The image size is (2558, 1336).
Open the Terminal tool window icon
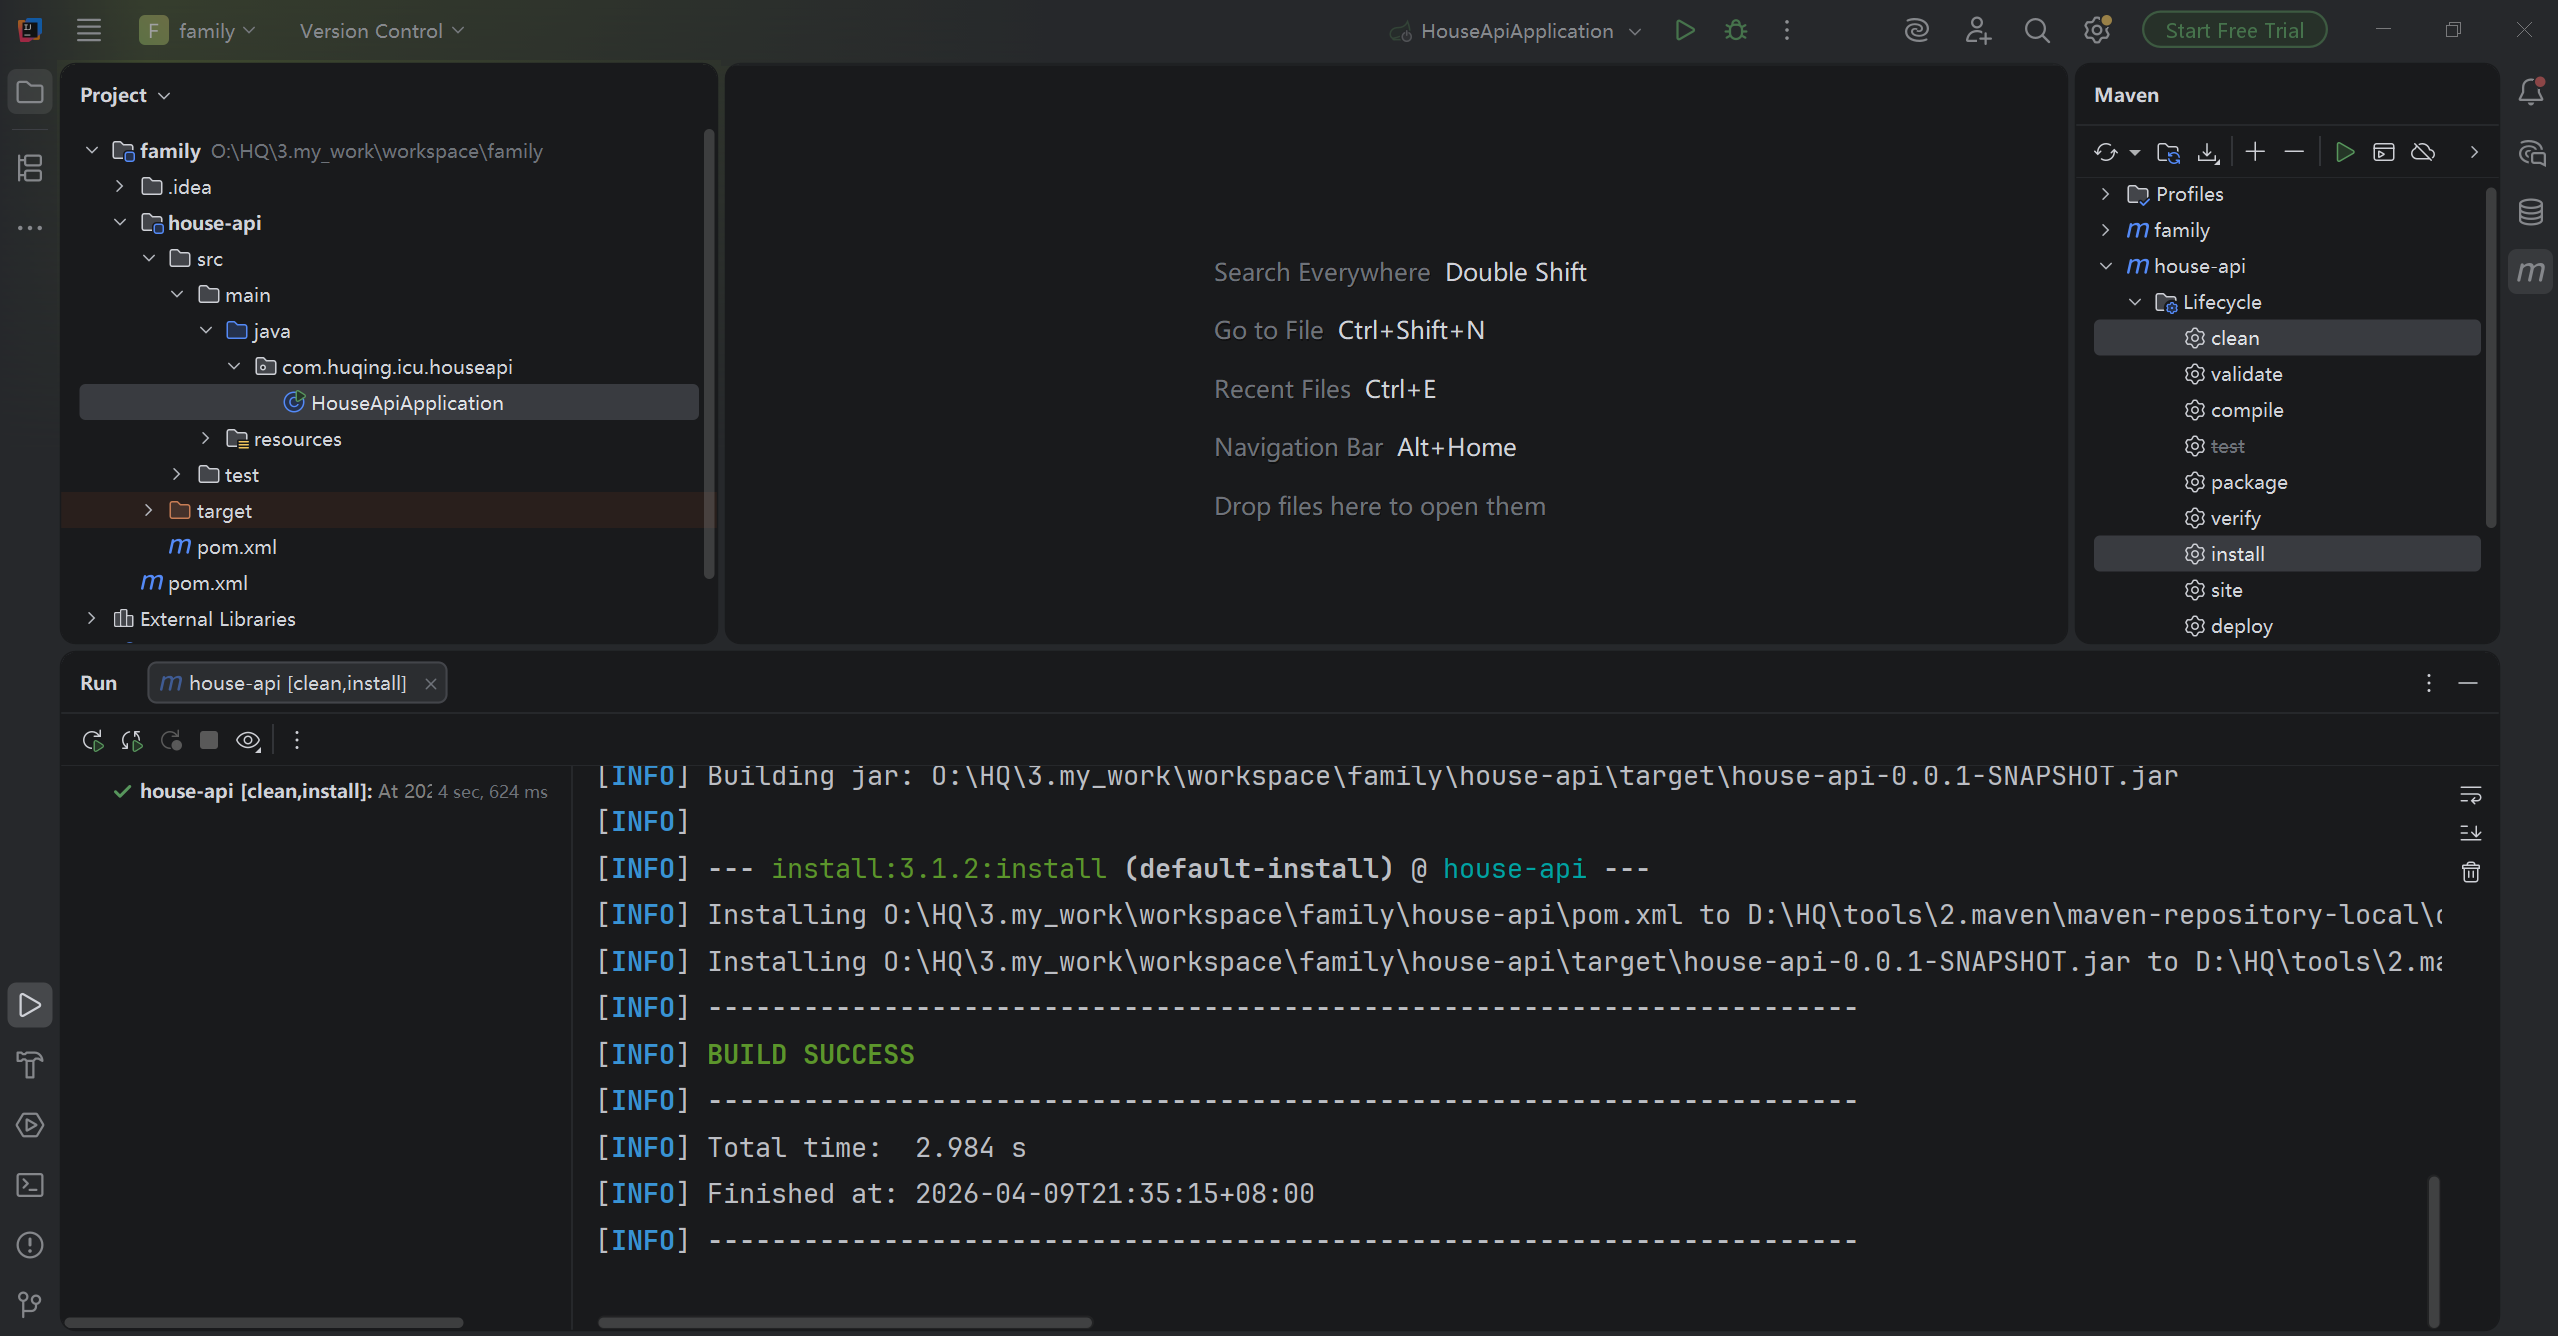point(30,1185)
